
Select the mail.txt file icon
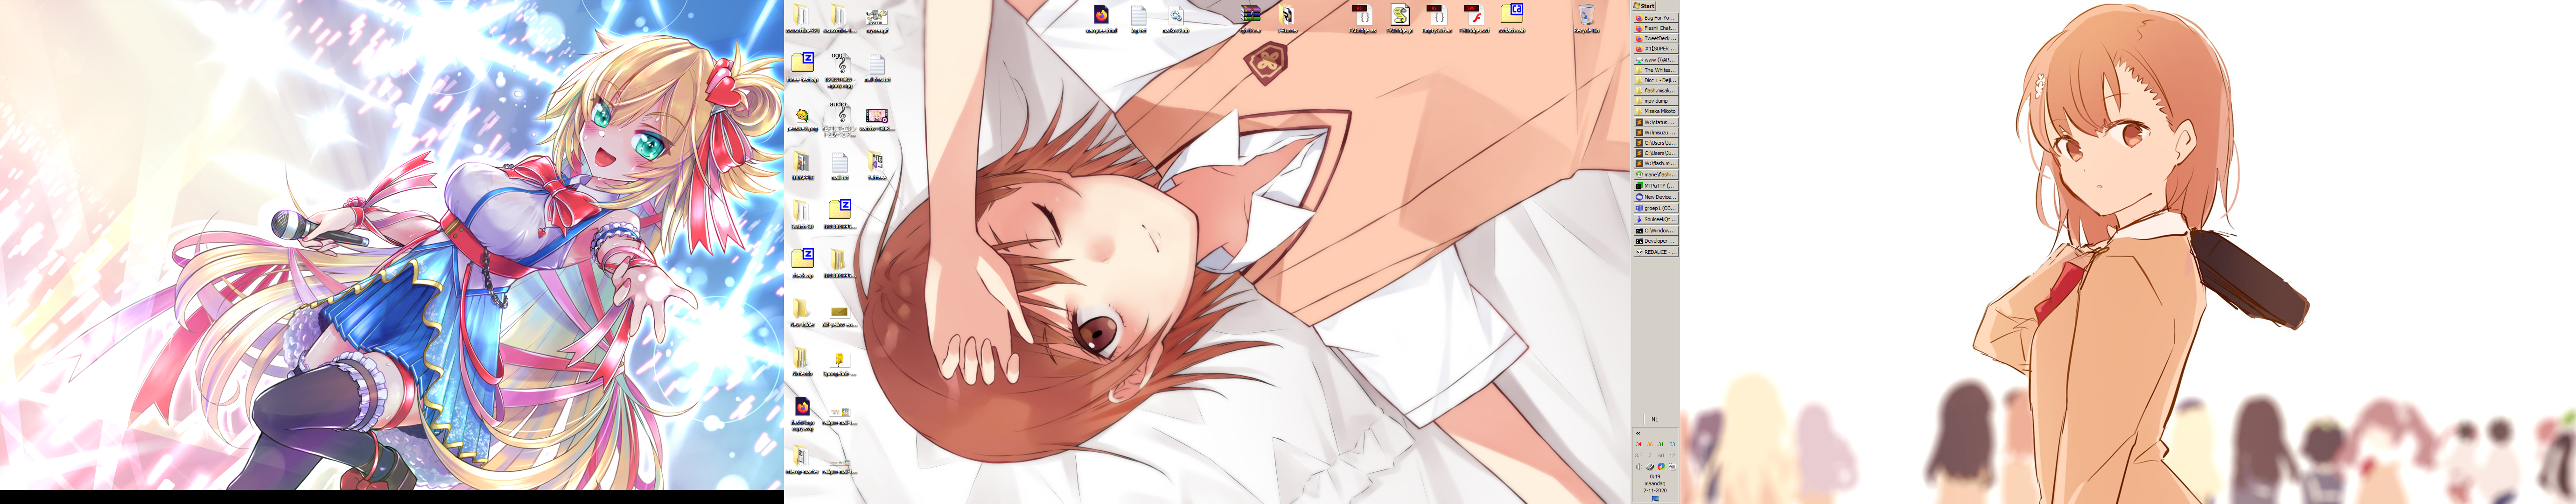840,165
